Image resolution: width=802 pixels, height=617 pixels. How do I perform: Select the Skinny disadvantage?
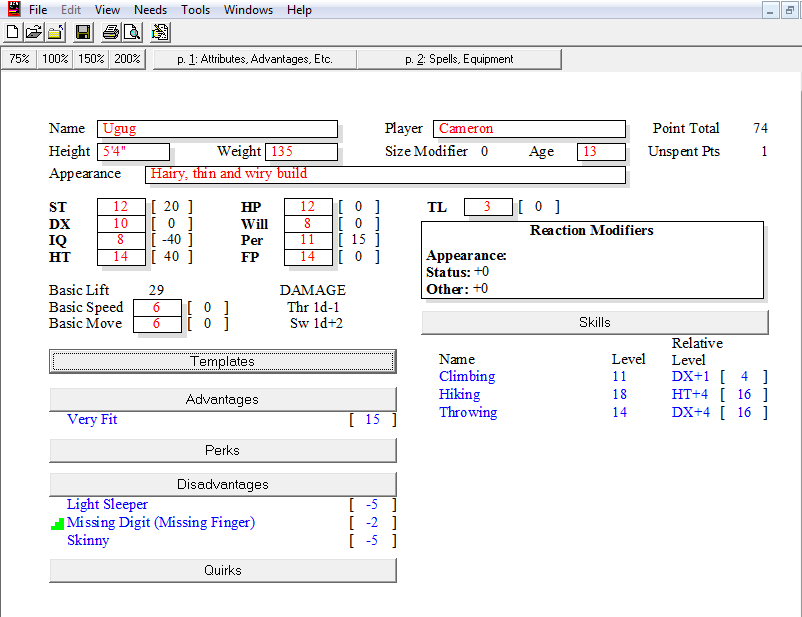pyautogui.click(x=88, y=541)
